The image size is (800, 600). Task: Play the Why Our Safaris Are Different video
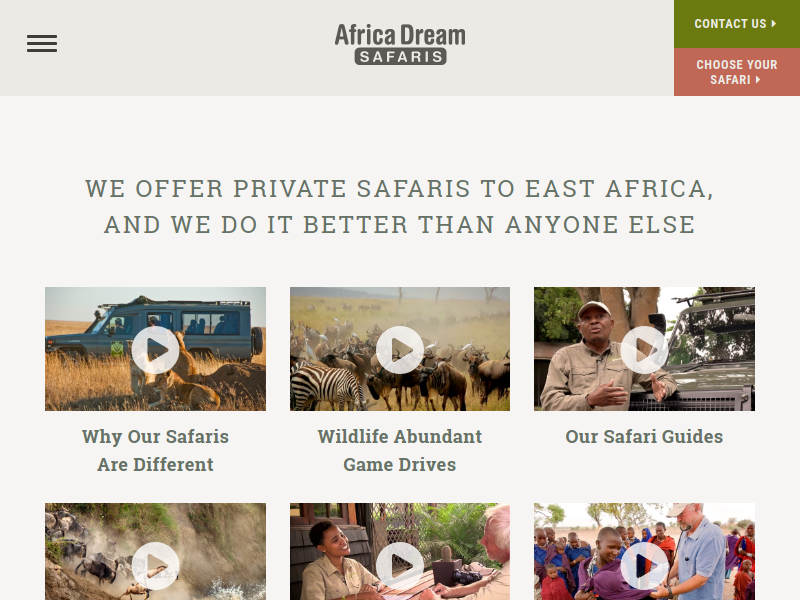[155, 350]
